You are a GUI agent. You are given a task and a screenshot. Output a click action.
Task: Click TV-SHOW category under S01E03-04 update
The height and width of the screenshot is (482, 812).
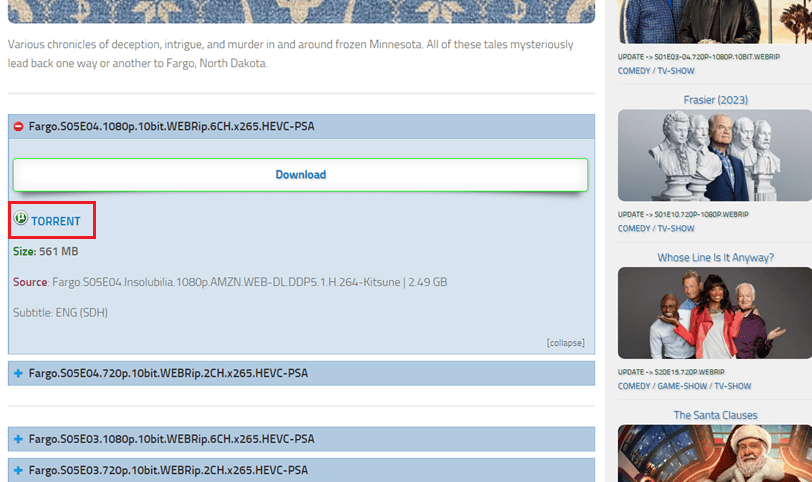pos(676,71)
